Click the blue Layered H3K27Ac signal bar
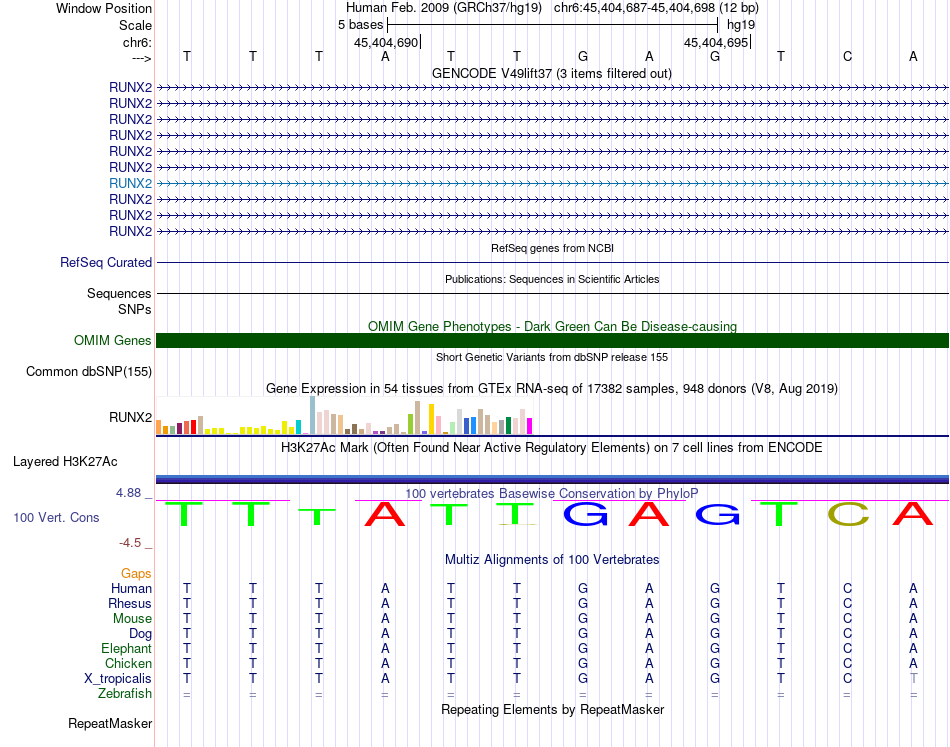Image resolution: width=950 pixels, height=747 pixels. tap(553, 479)
